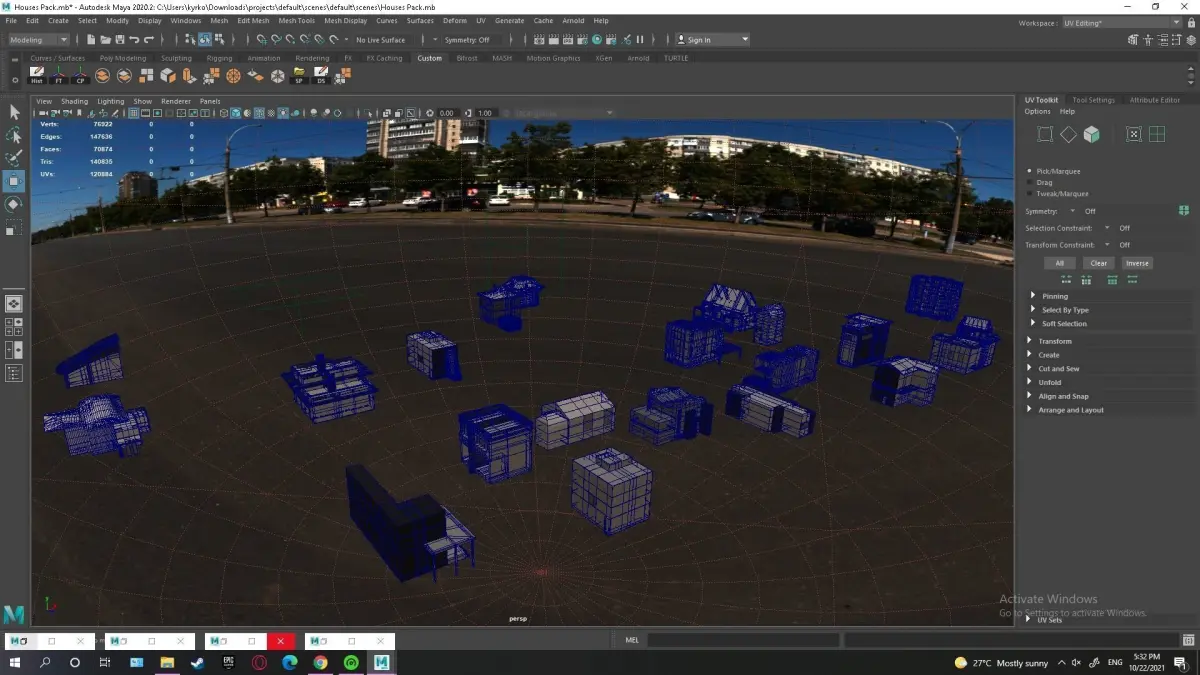Click the DS shelf icon

[x=322, y=76]
